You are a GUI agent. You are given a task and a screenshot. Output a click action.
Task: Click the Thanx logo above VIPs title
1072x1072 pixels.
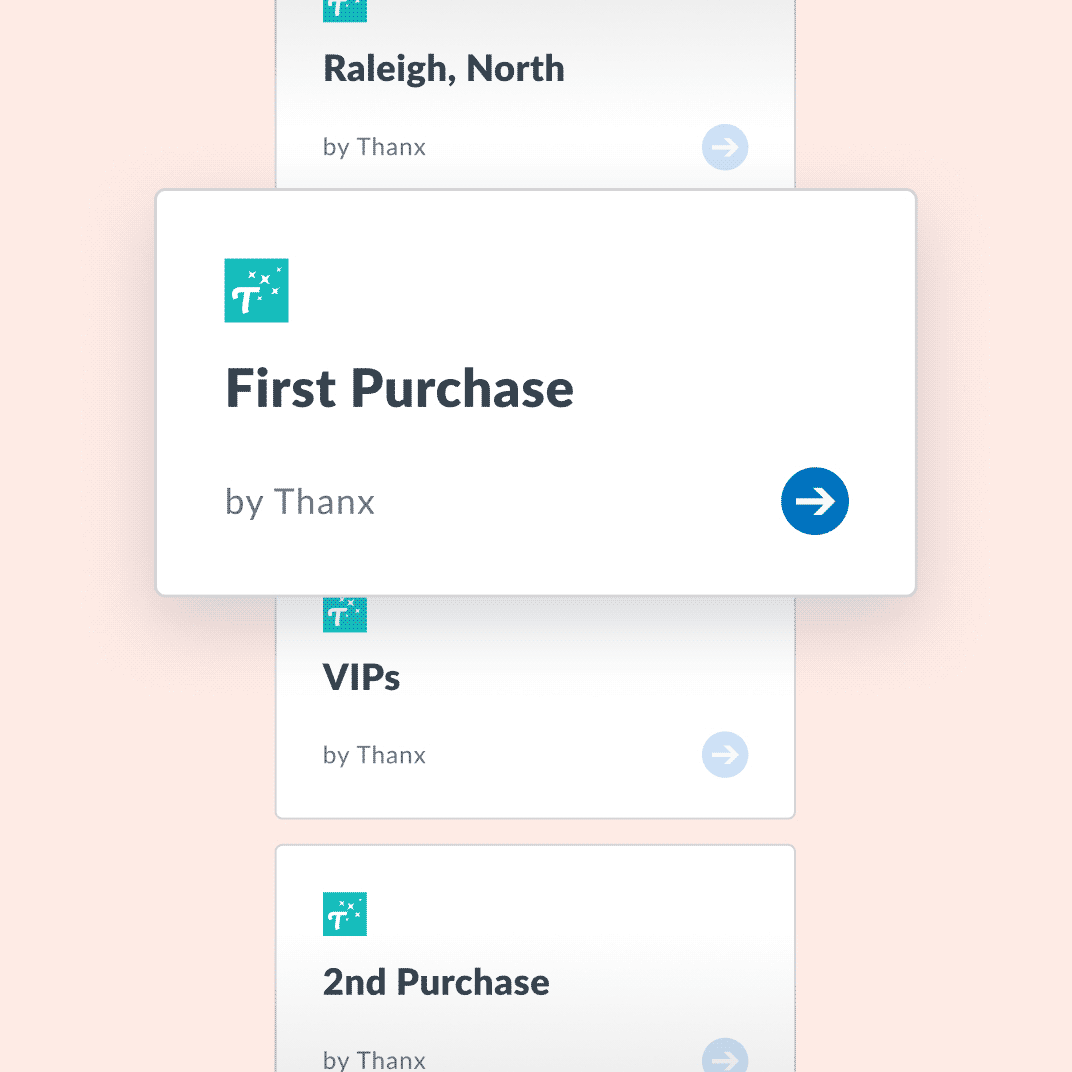pyautogui.click(x=345, y=615)
